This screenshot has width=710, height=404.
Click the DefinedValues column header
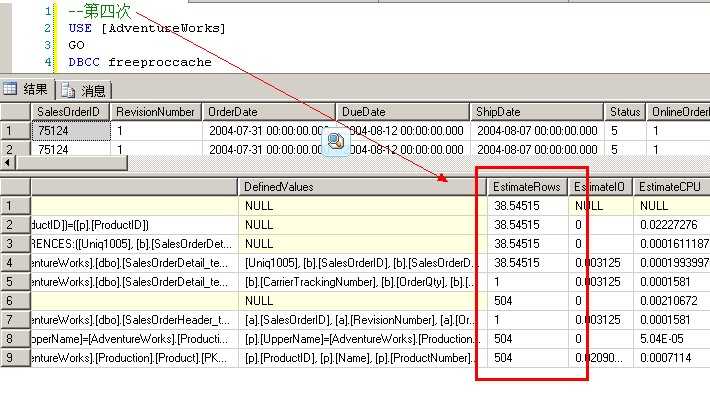click(x=362, y=187)
